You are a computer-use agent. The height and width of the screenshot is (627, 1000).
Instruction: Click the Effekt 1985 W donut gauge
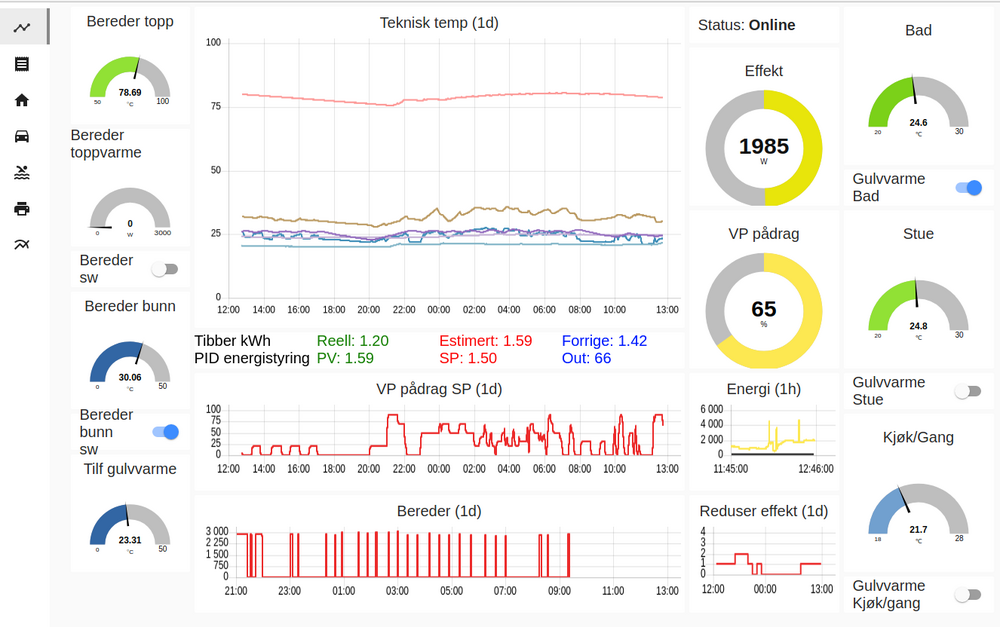pos(764,148)
